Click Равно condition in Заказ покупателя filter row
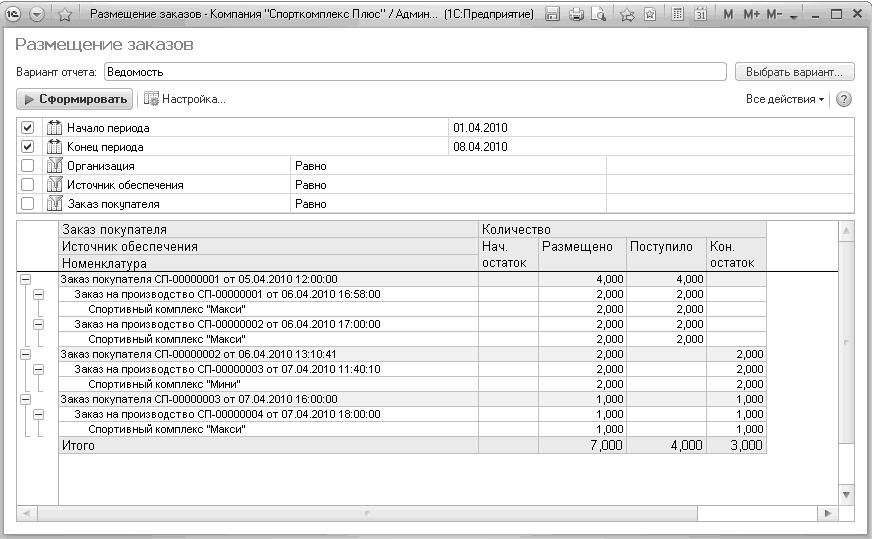The image size is (872, 539). click(x=311, y=204)
